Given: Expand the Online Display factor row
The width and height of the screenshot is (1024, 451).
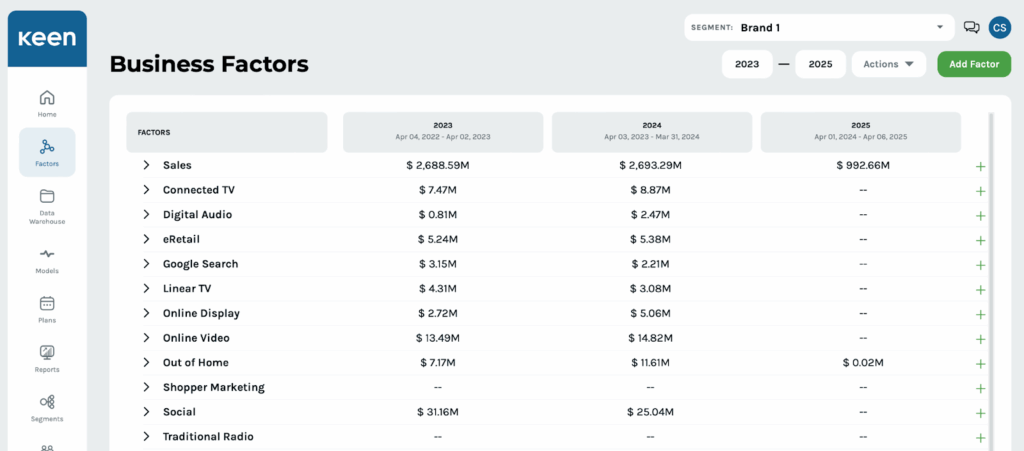Looking at the screenshot, I should point(146,313).
